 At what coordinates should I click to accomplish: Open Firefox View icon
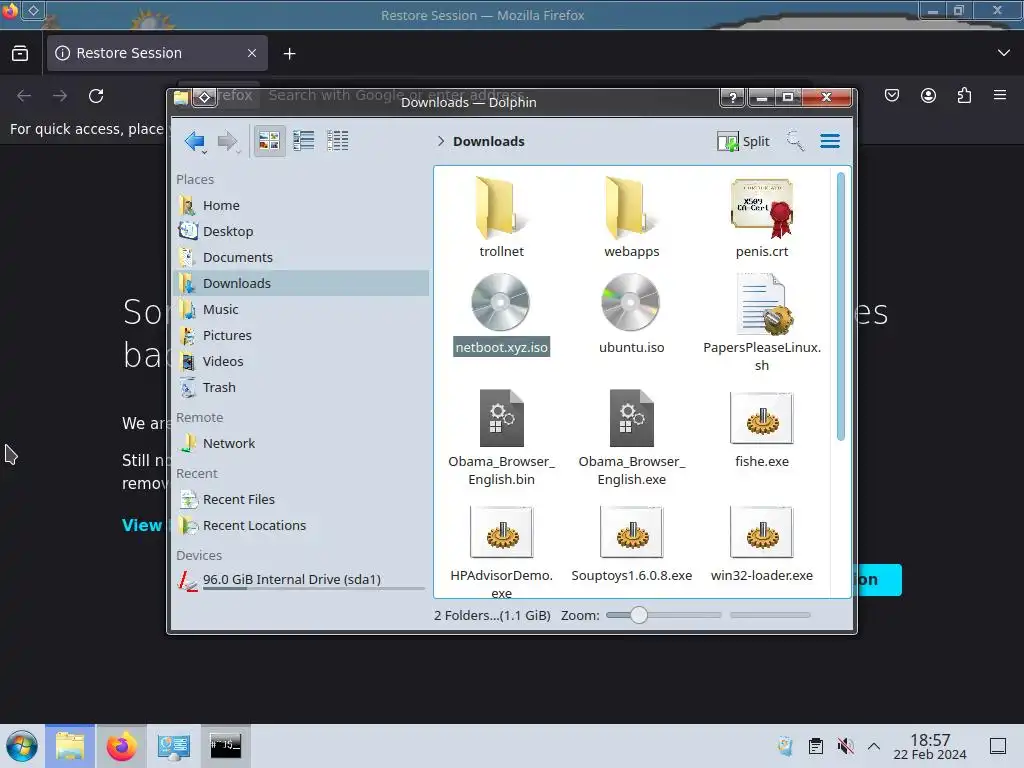tap(20, 54)
